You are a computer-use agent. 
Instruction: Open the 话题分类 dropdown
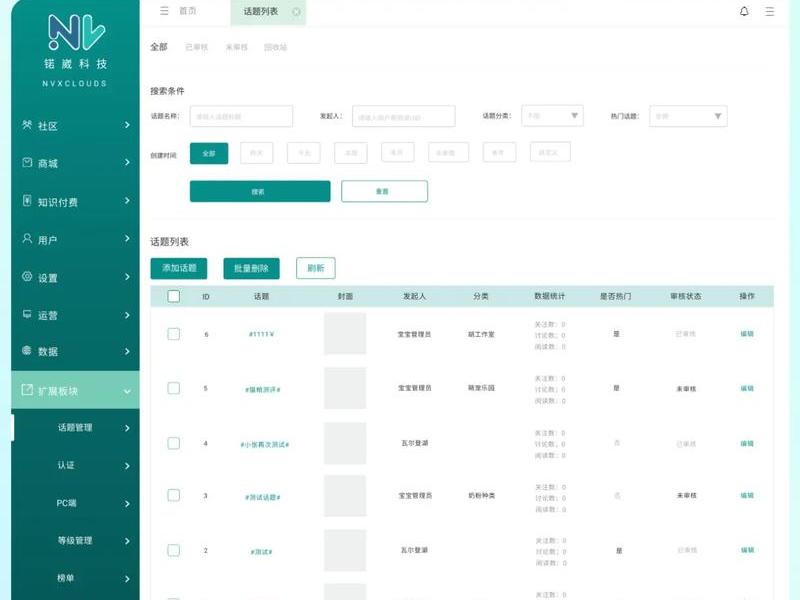[552, 116]
